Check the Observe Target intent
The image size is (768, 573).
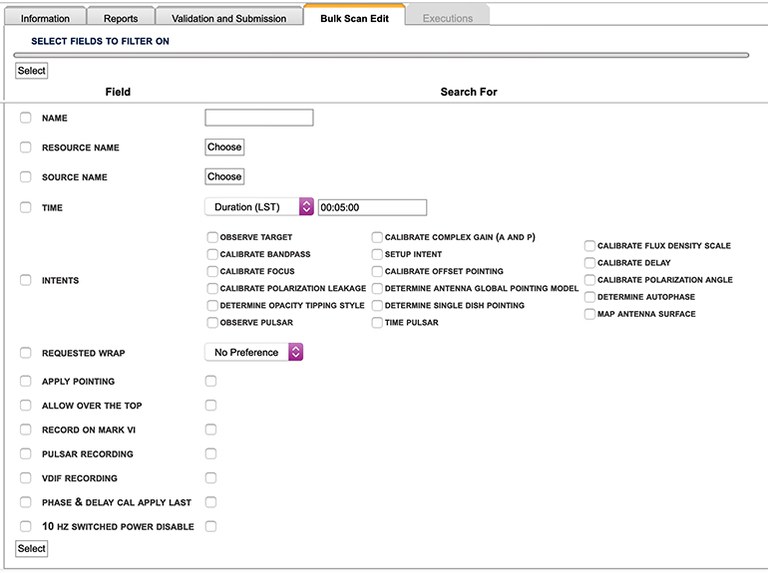[212, 237]
